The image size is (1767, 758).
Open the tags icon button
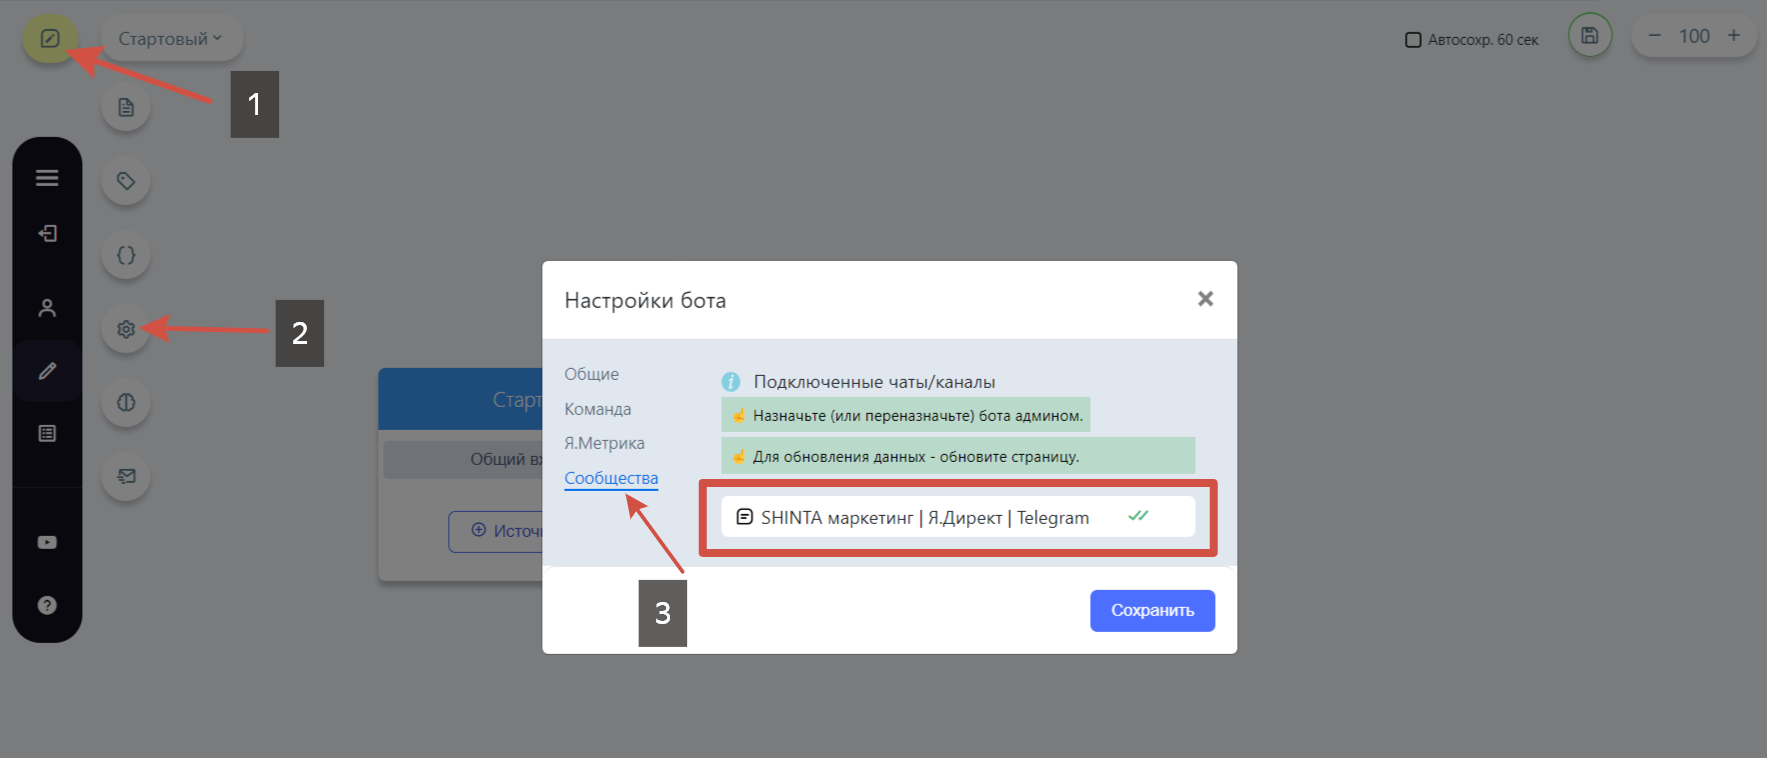126,181
